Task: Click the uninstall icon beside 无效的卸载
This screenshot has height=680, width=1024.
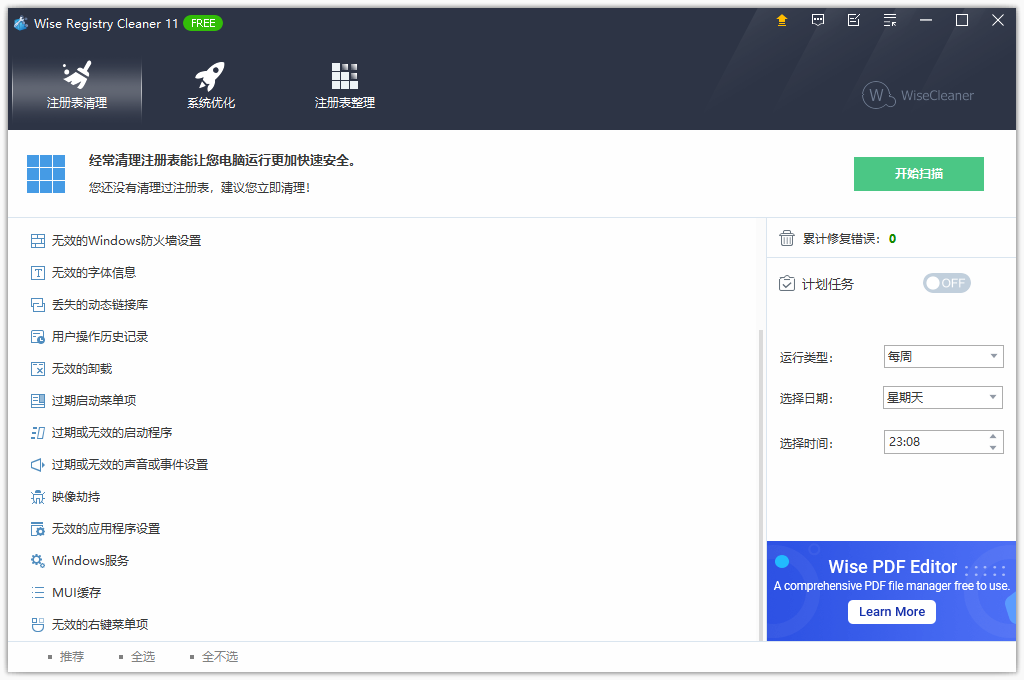Action: [x=38, y=369]
